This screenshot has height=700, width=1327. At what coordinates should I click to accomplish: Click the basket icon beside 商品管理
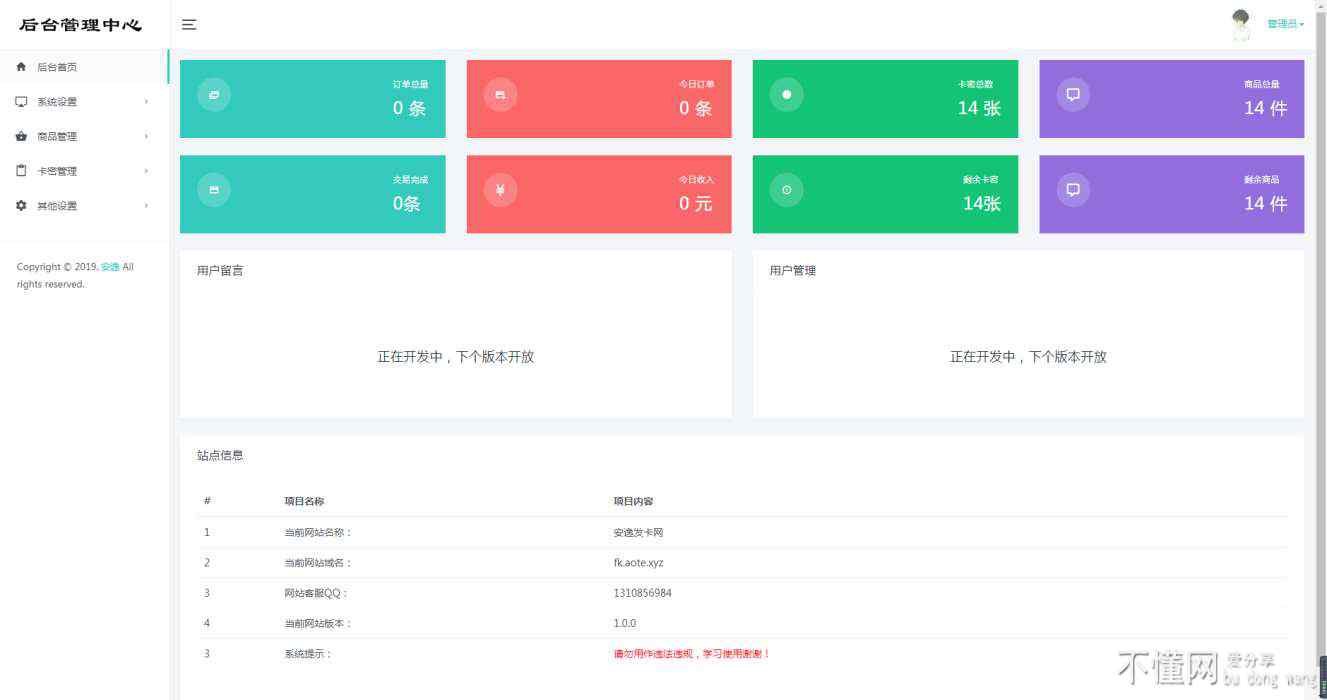pyautogui.click(x=21, y=136)
